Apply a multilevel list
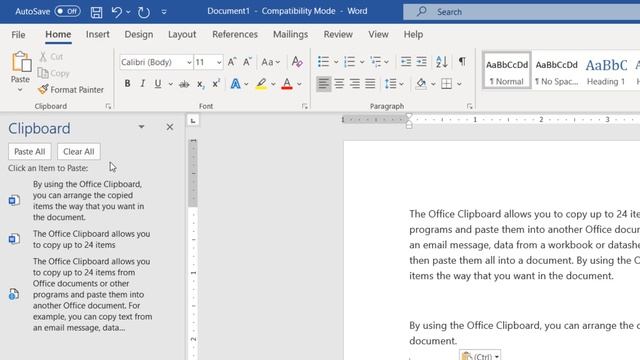The image size is (640, 360). click(x=376, y=62)
